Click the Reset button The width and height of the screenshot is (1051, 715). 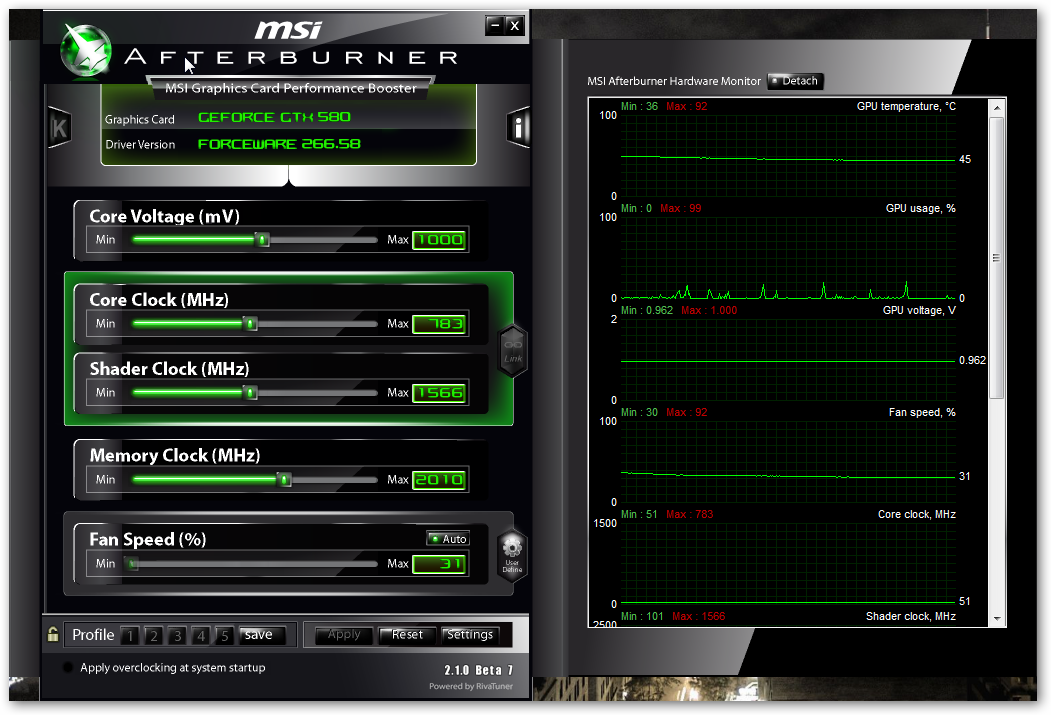point(408,635)
